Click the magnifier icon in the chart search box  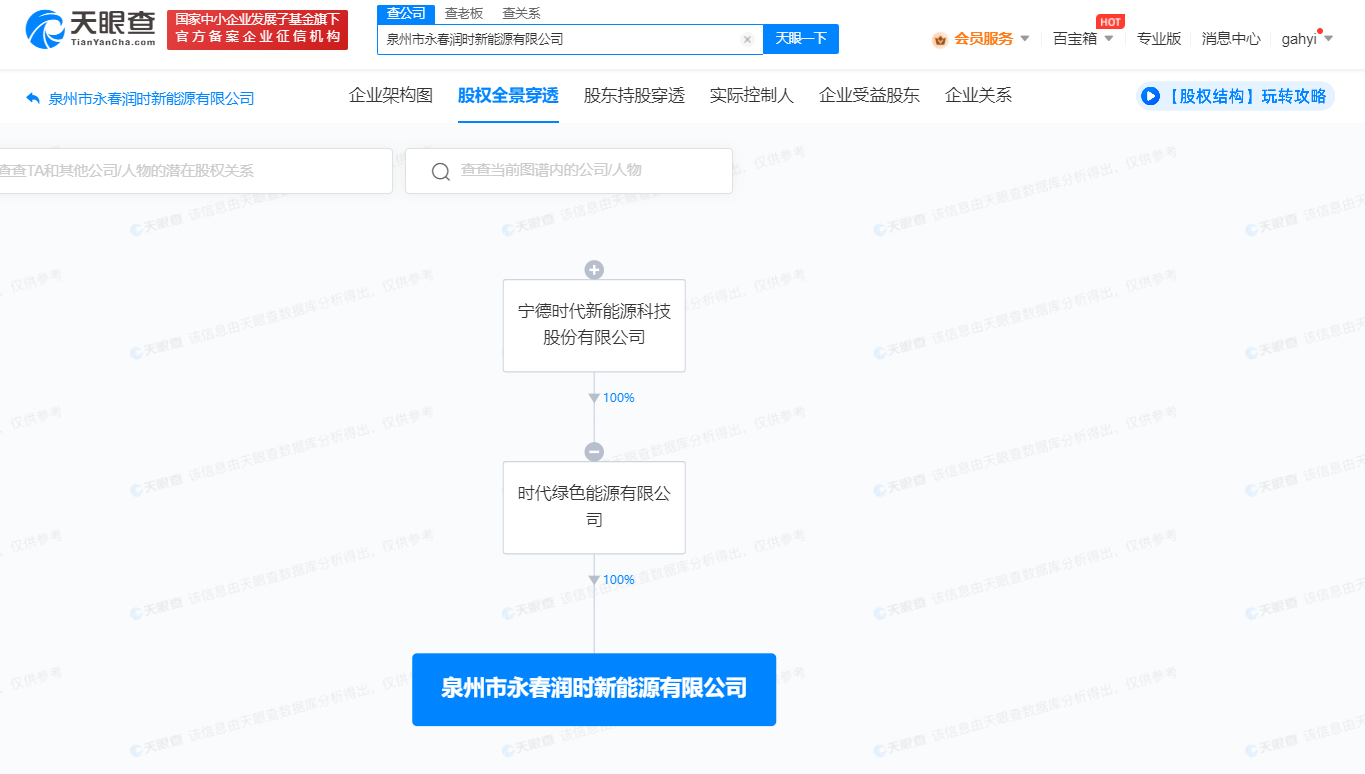click(440, 171)
